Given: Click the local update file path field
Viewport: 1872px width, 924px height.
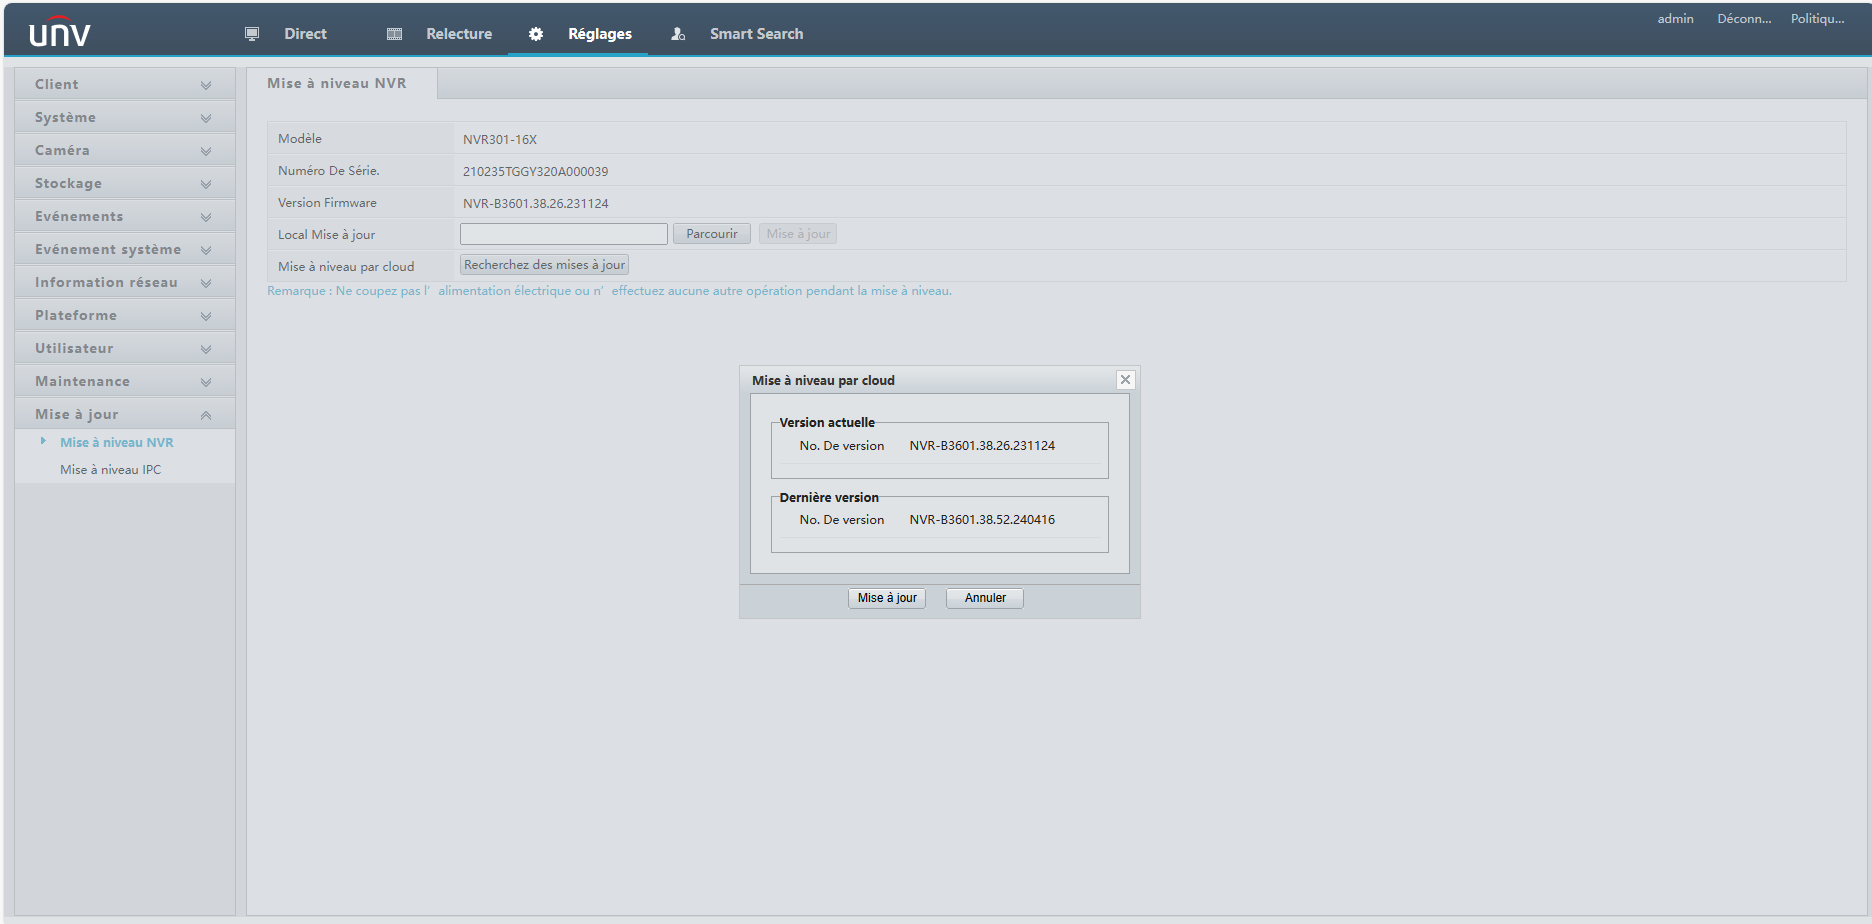Looking at the screenshot, I should pos(563,234).
